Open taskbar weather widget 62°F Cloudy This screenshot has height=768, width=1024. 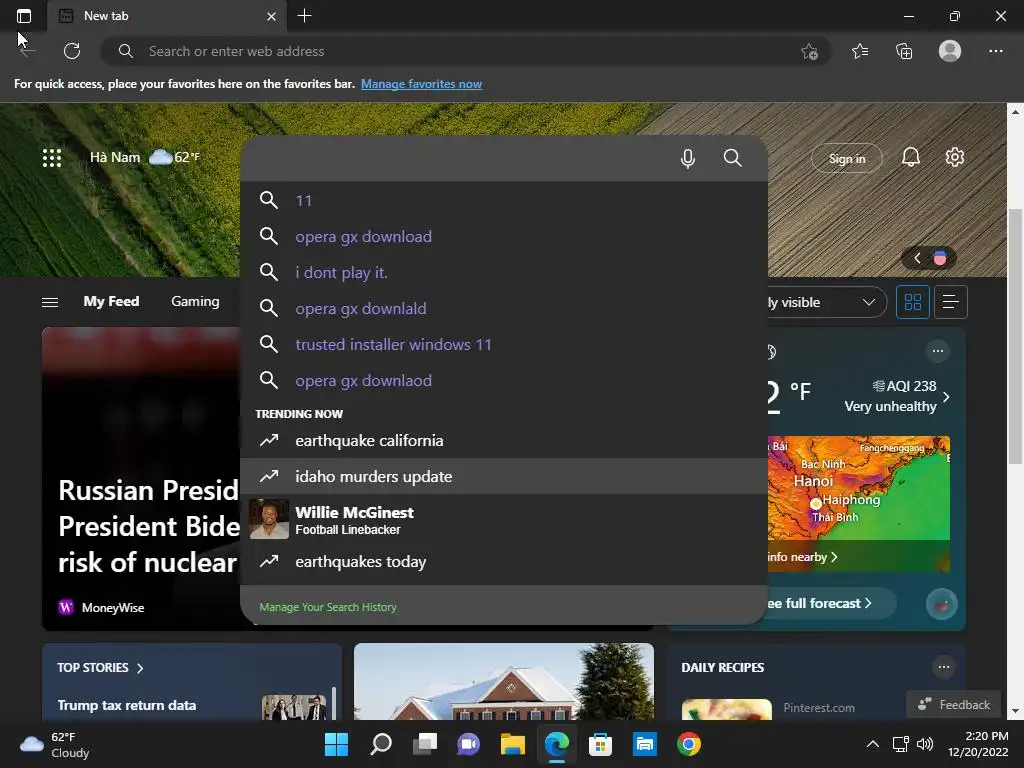(x=55, y=744)
